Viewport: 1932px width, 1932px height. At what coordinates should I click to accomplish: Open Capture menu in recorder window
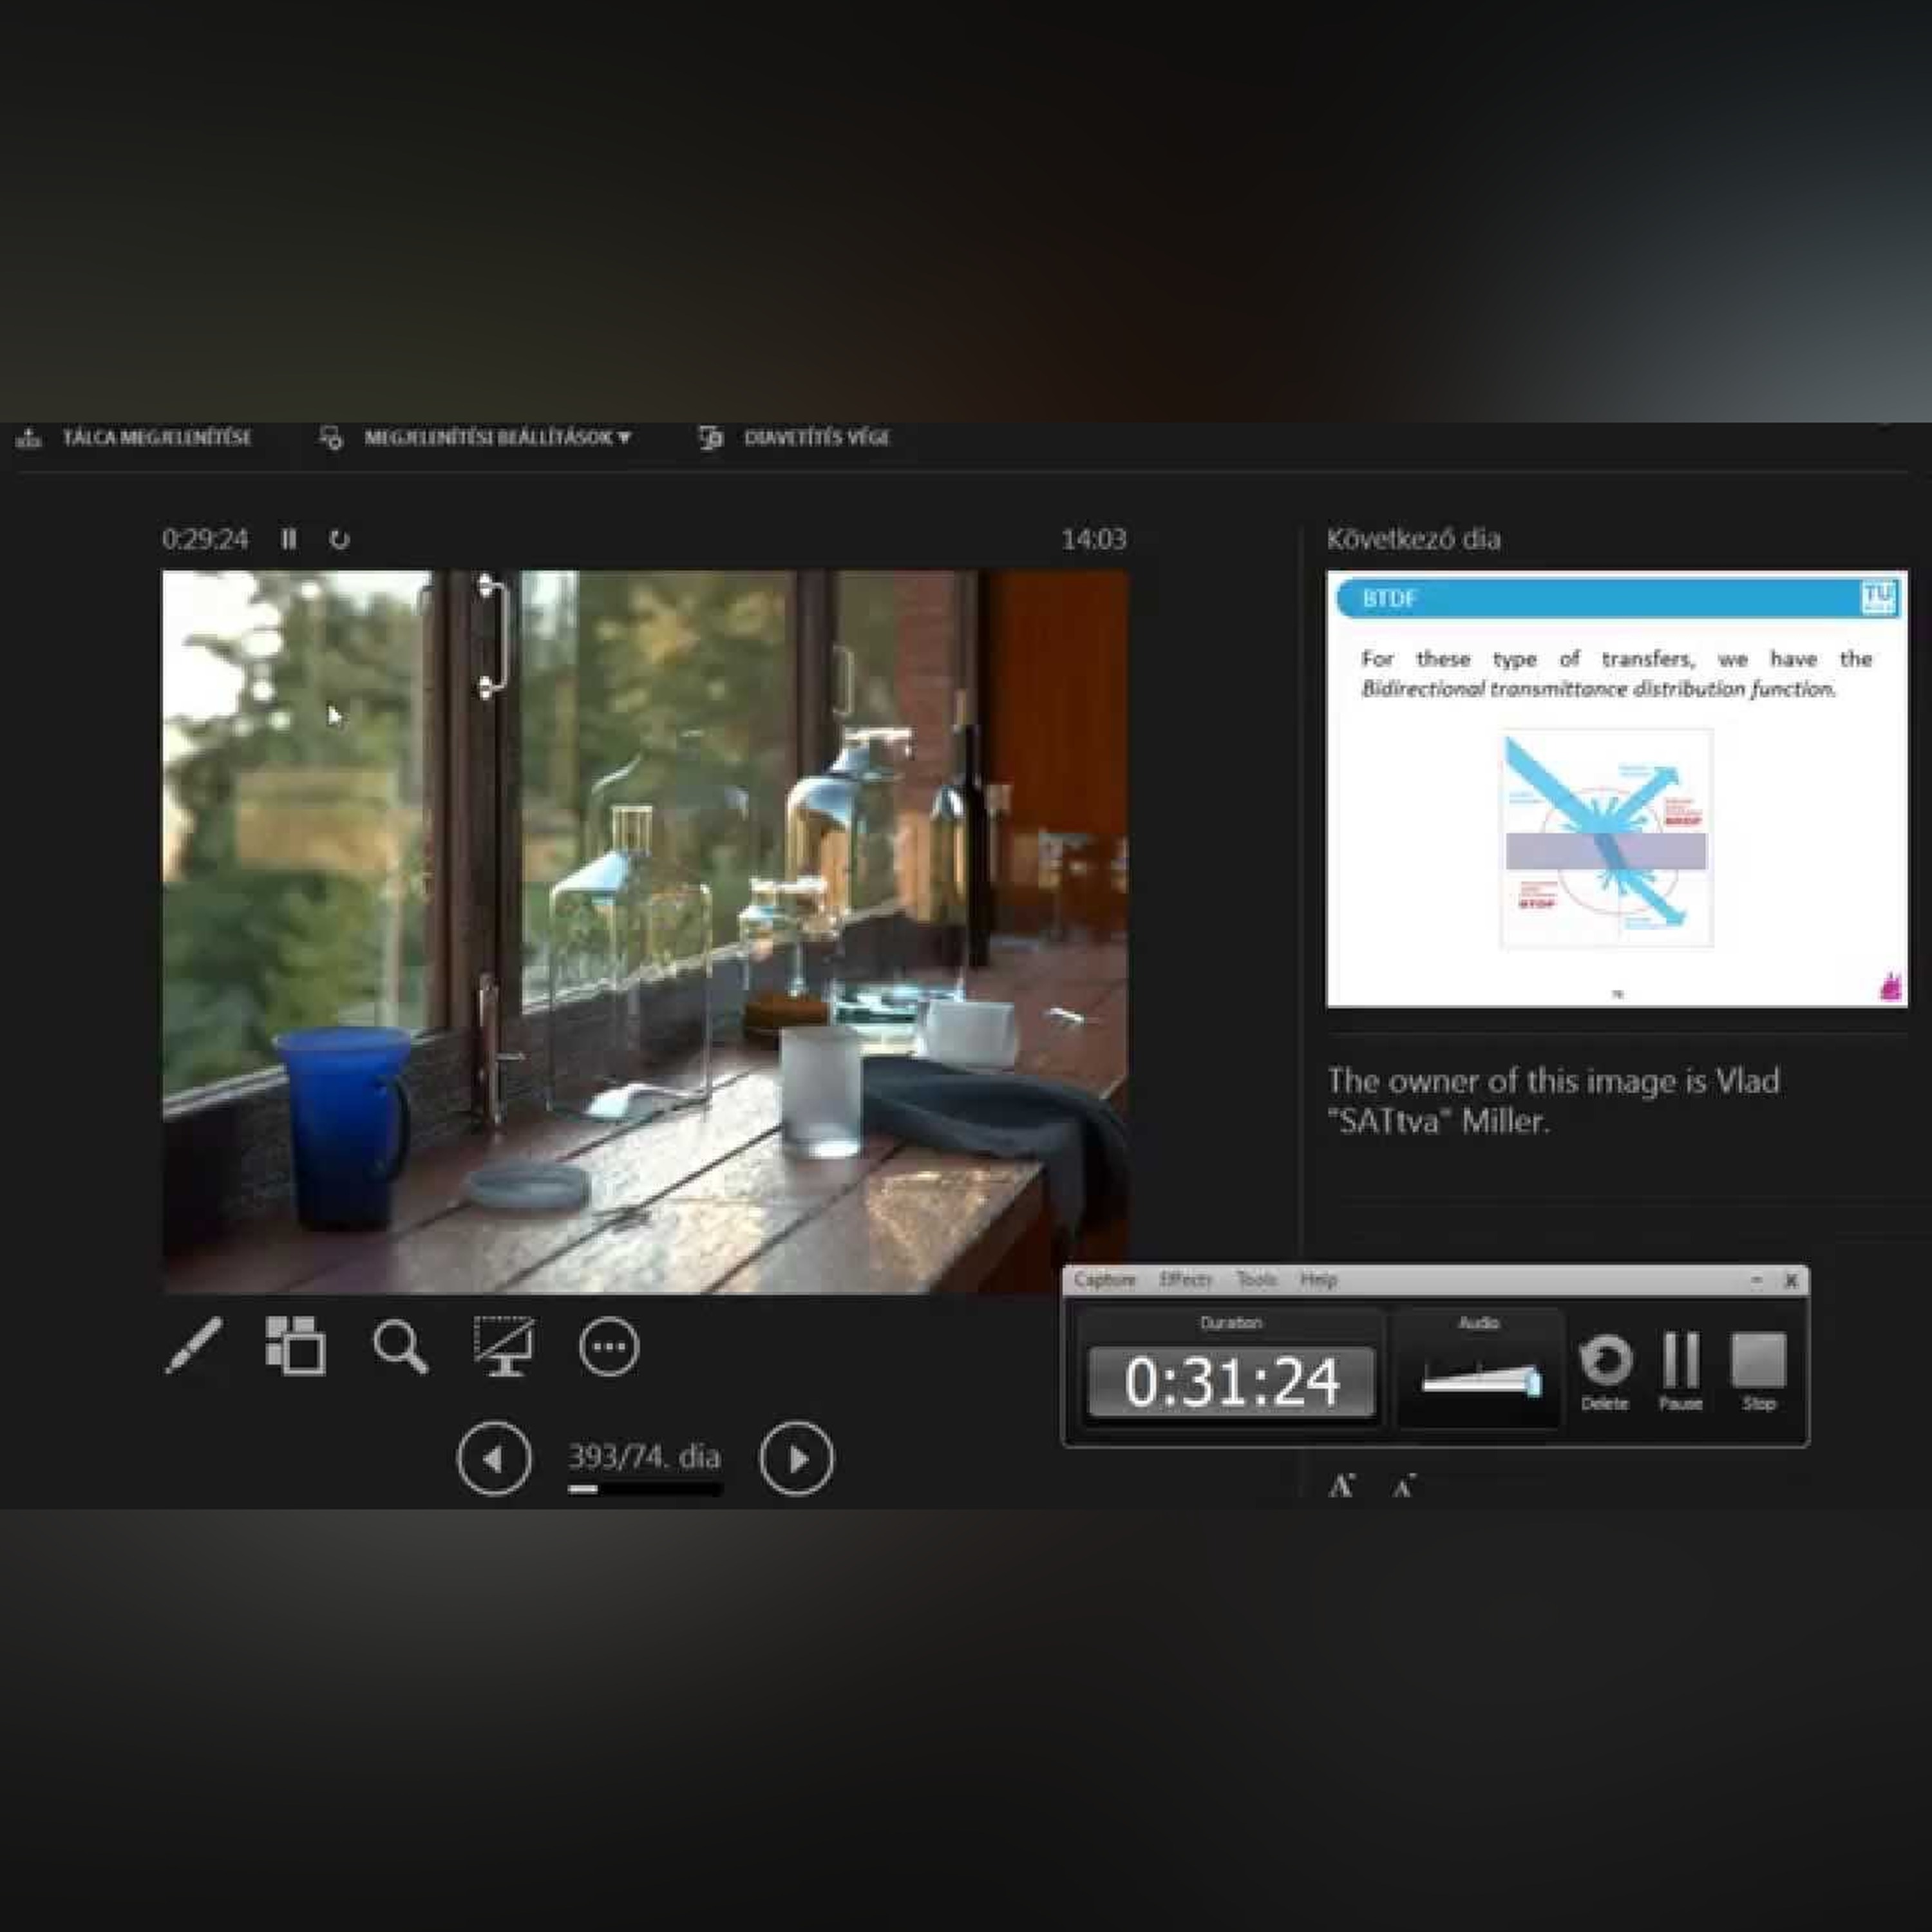click(1105, 1280)
